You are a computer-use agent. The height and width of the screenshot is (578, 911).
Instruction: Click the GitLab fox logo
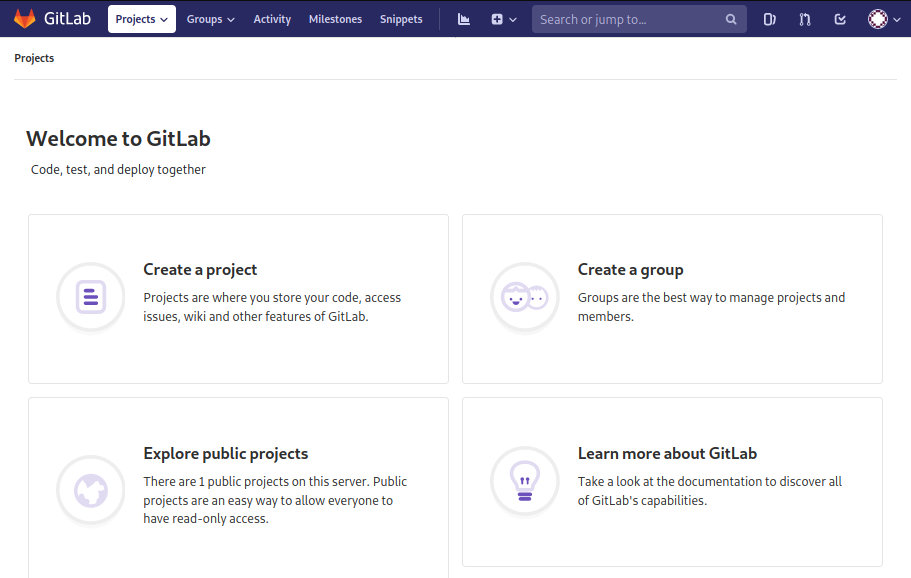point(25,19)
